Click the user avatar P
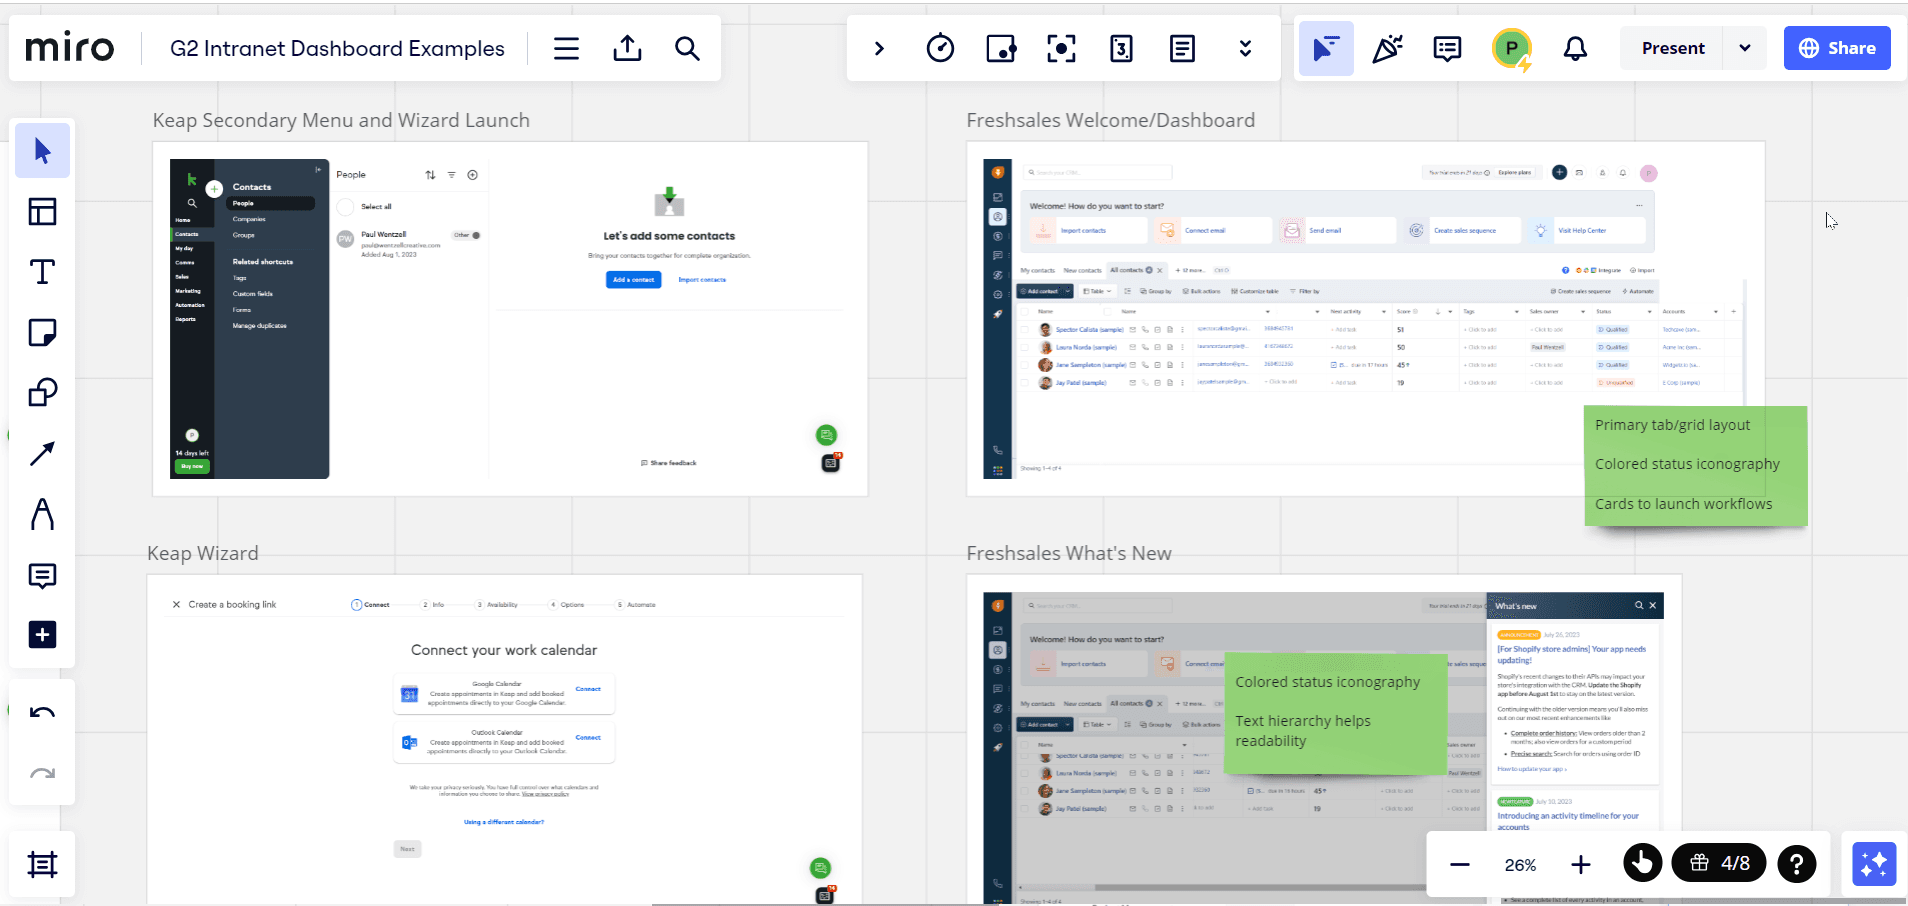Image resolution: width=1908 pixels, height=906 pixels. (x=1512, y=48)
